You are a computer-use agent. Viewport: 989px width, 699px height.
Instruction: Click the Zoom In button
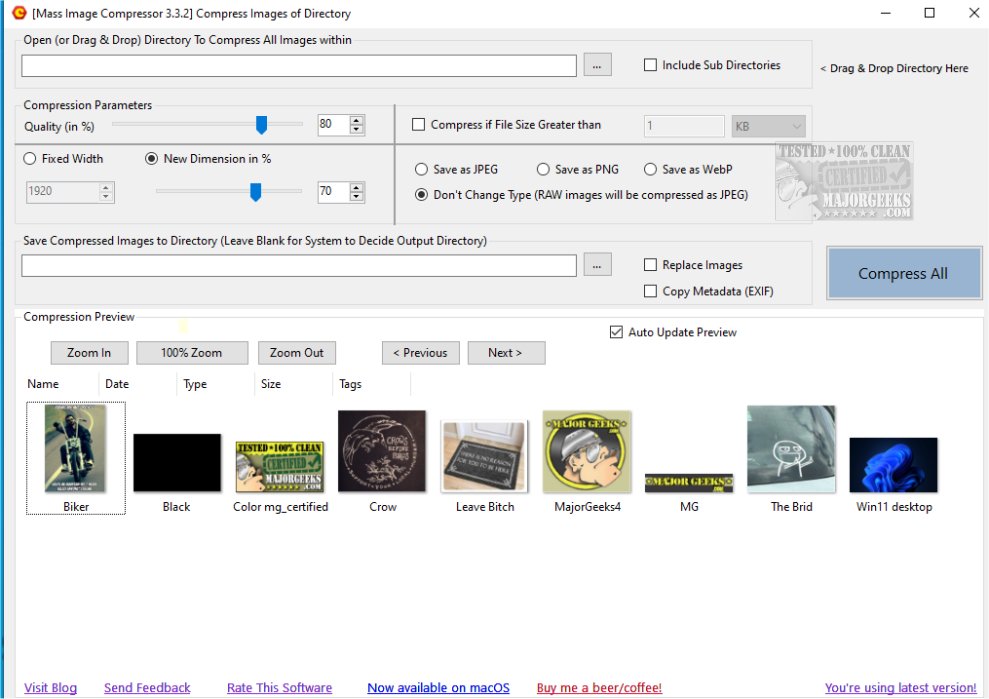pos(90,353)
